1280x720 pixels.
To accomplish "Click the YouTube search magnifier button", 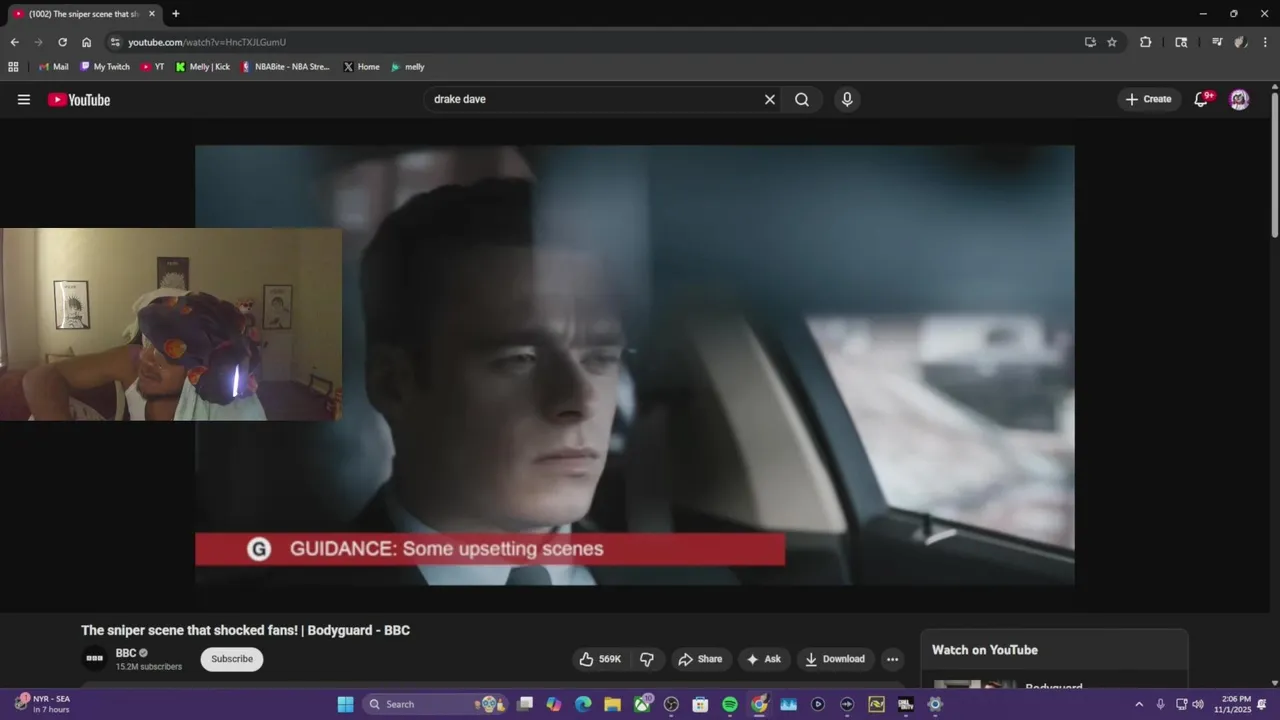I will click(802, 99).
